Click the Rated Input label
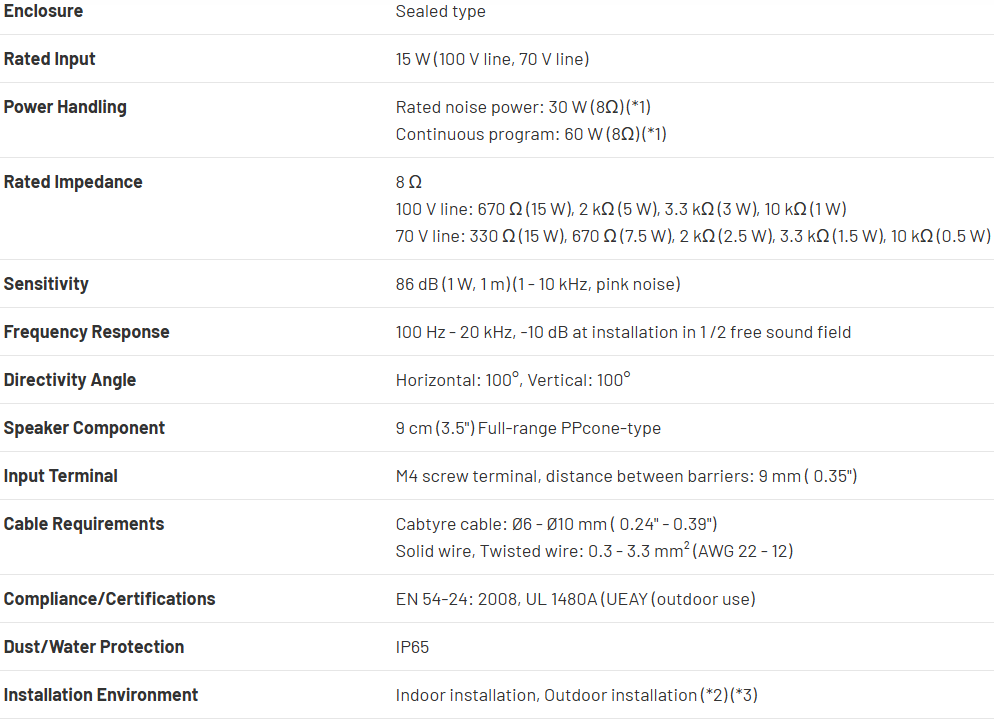The height and width of the screenshot is (725, 994). (50, 59)
